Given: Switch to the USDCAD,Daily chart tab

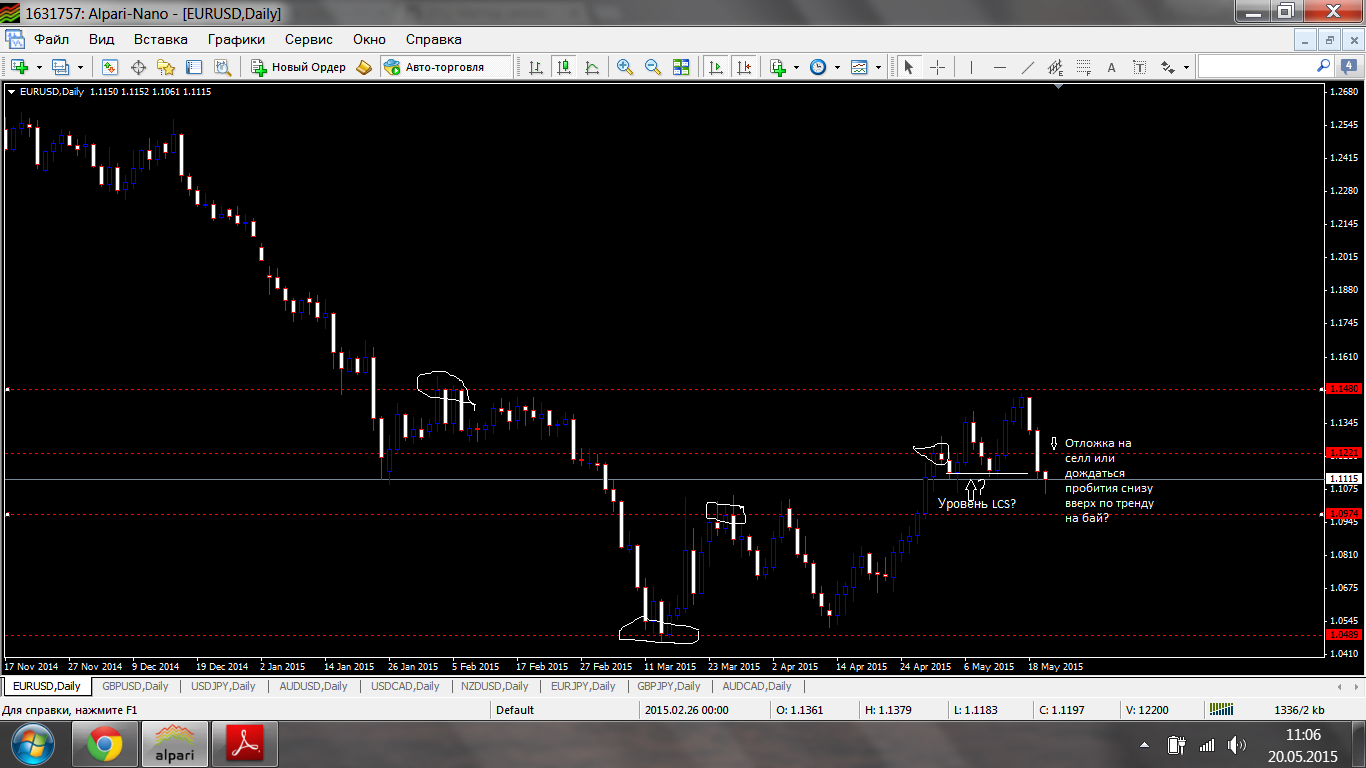Looking at the screenshot, I should click(x=405, y=686).
